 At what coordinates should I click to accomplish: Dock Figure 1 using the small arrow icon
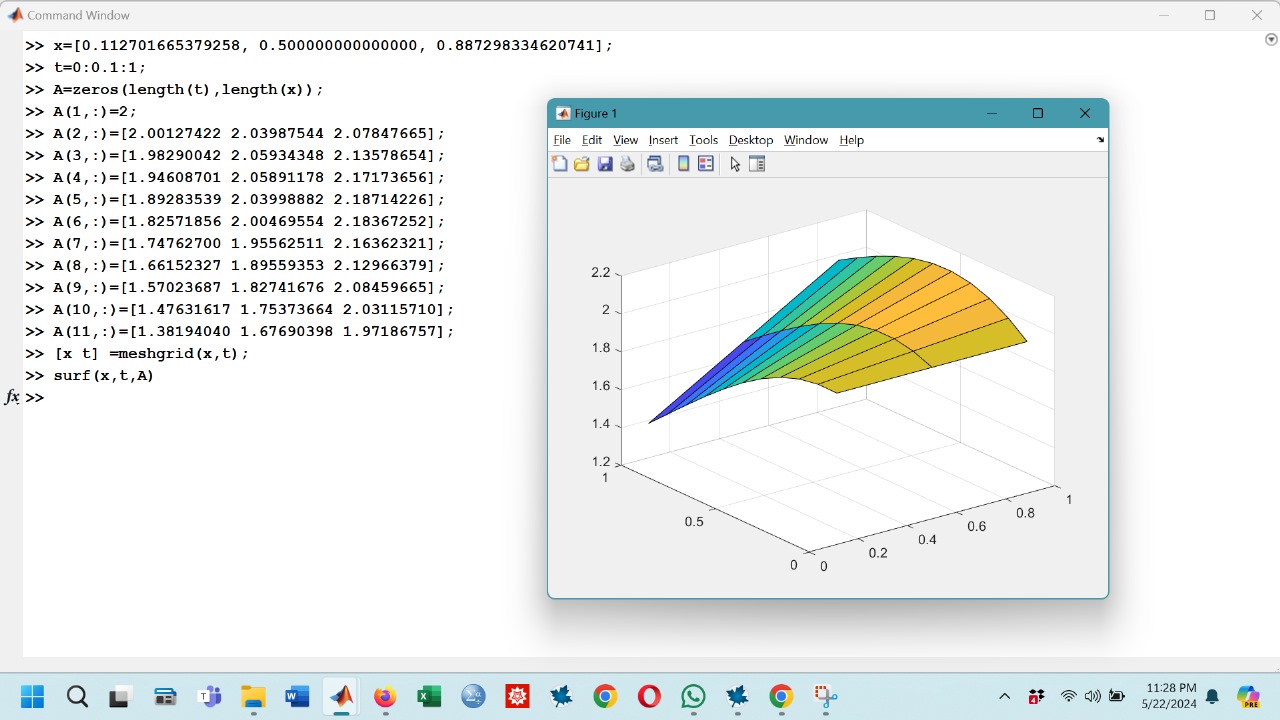pyautogui.click(x=1101, y=140)
